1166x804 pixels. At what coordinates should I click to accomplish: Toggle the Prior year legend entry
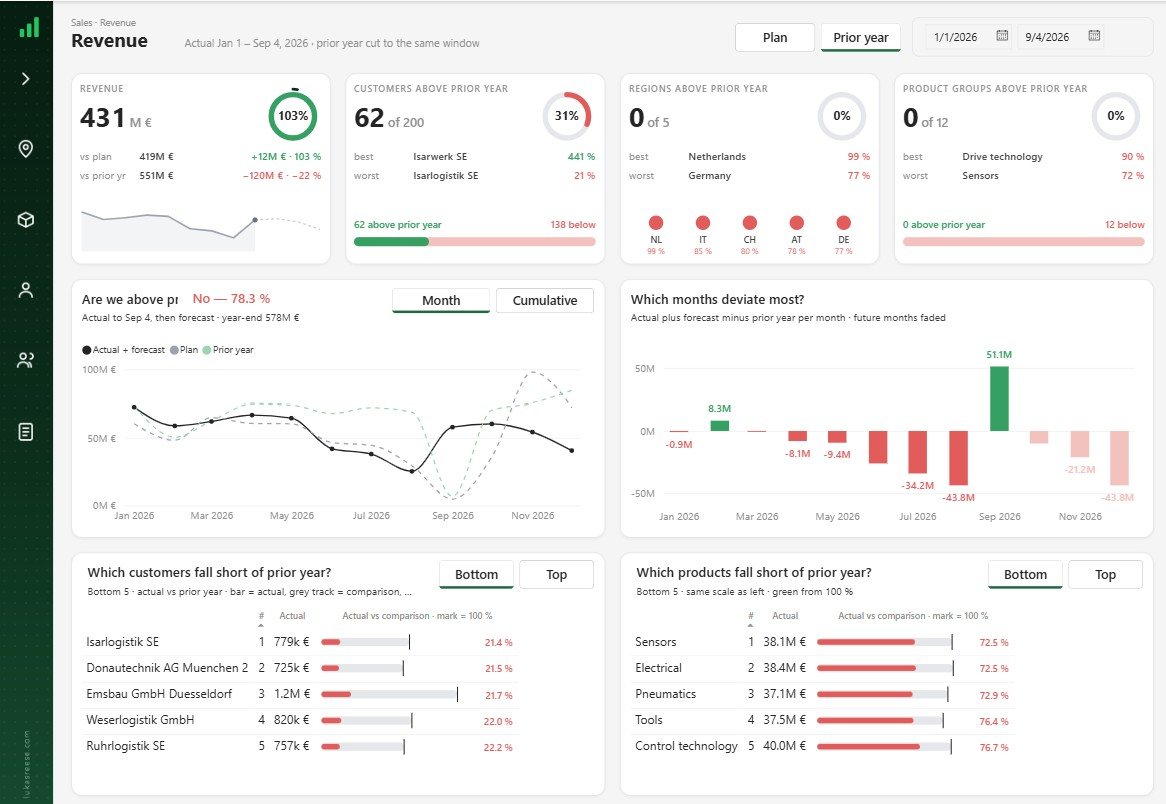point(228,350)
